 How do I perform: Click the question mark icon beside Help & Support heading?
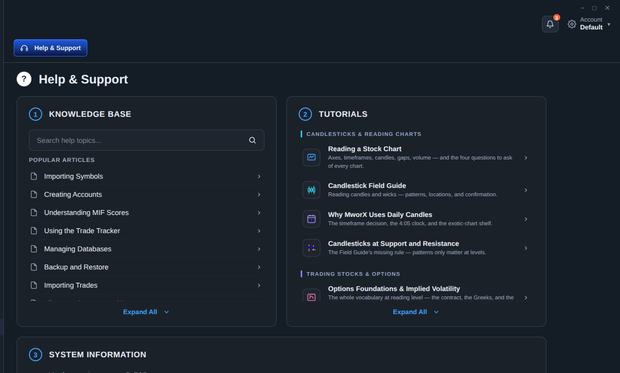24,79
